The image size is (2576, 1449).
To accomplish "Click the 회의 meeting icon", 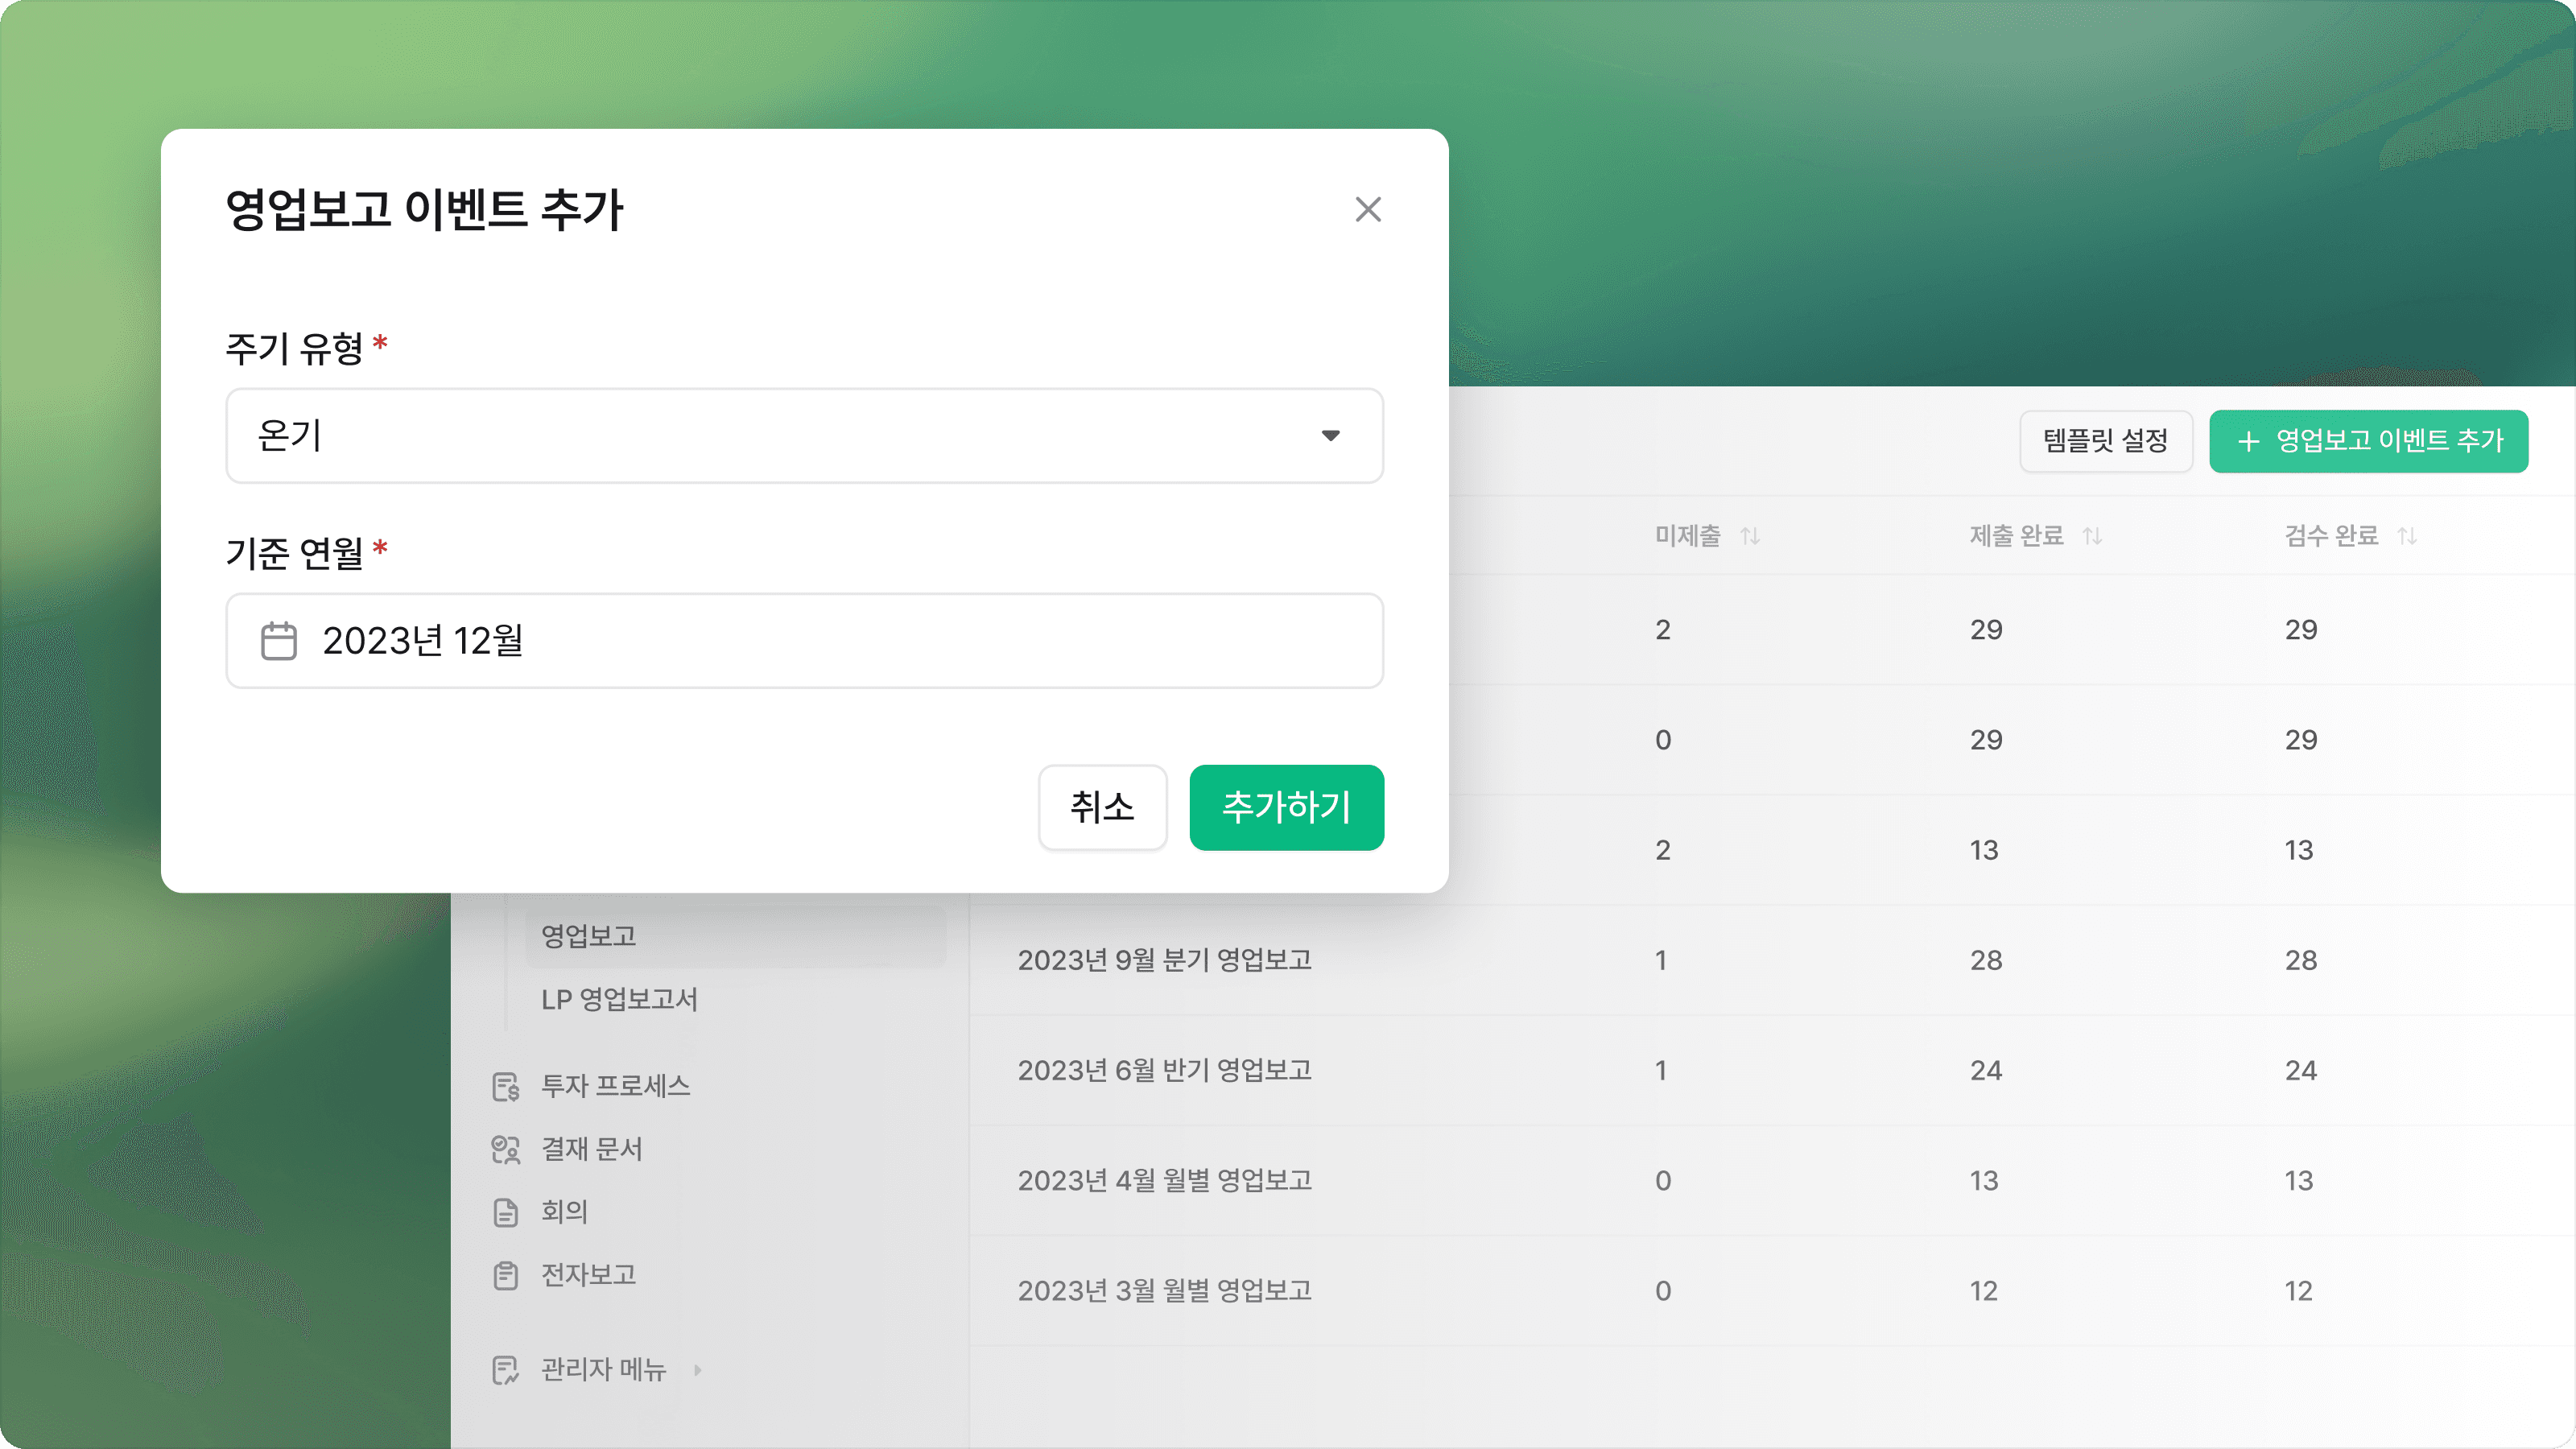I will (506, 1212).
